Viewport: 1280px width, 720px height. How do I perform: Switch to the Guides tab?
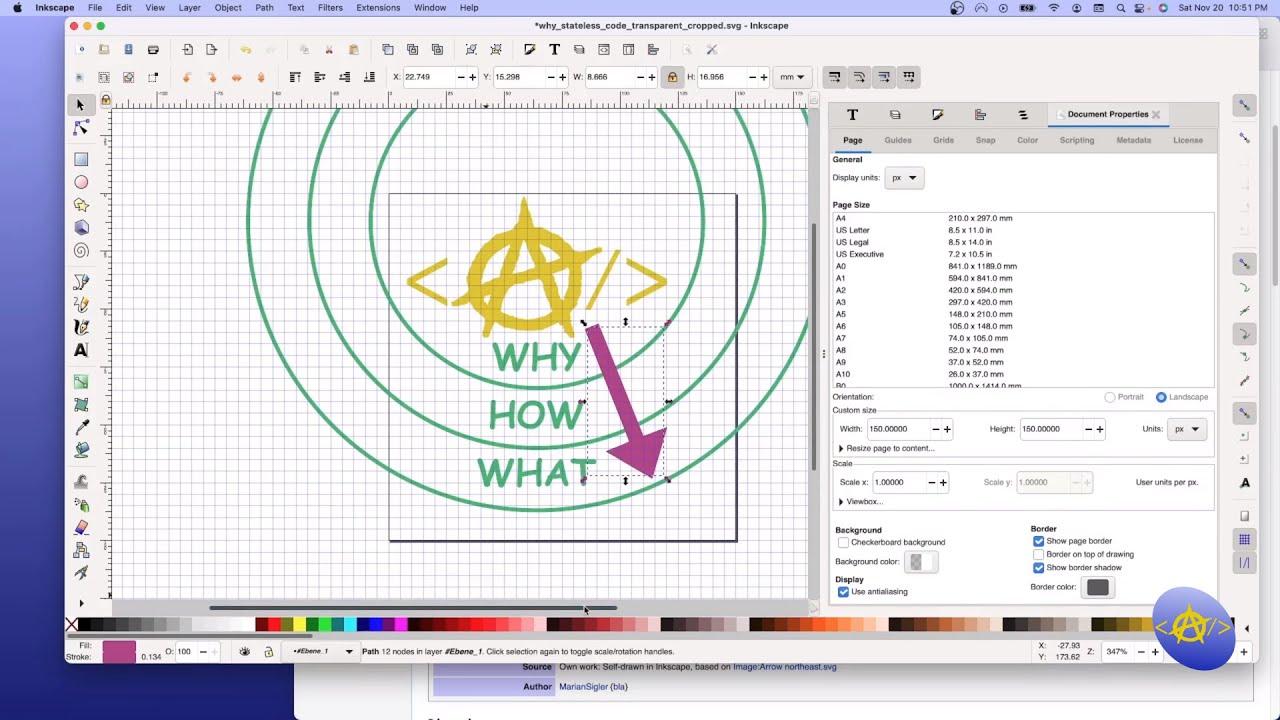(897, 140)
